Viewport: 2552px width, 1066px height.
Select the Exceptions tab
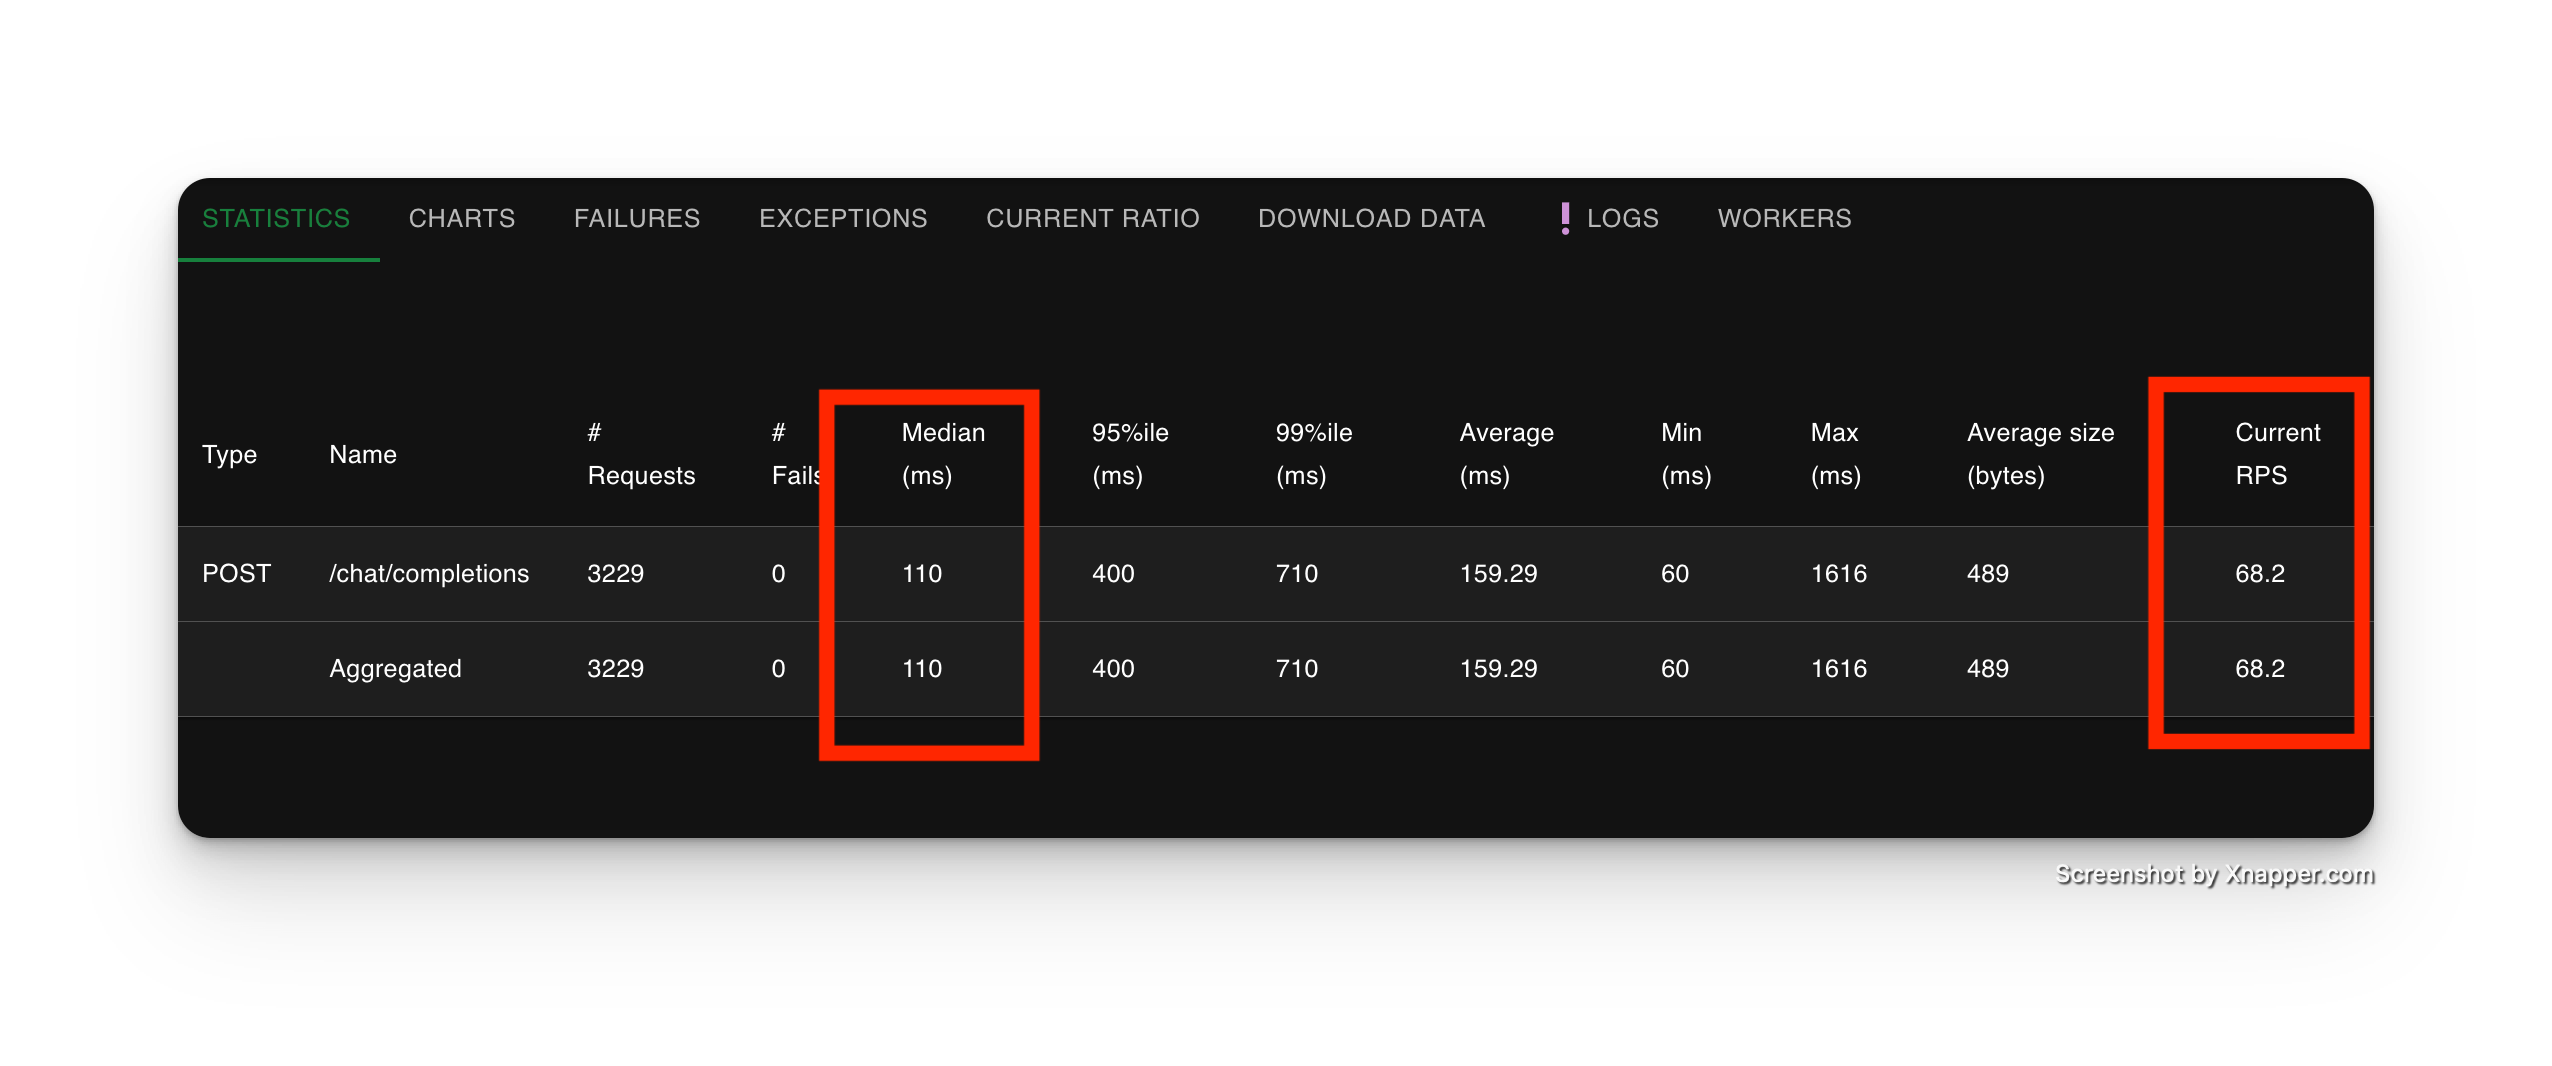click(x=842, y=218)
